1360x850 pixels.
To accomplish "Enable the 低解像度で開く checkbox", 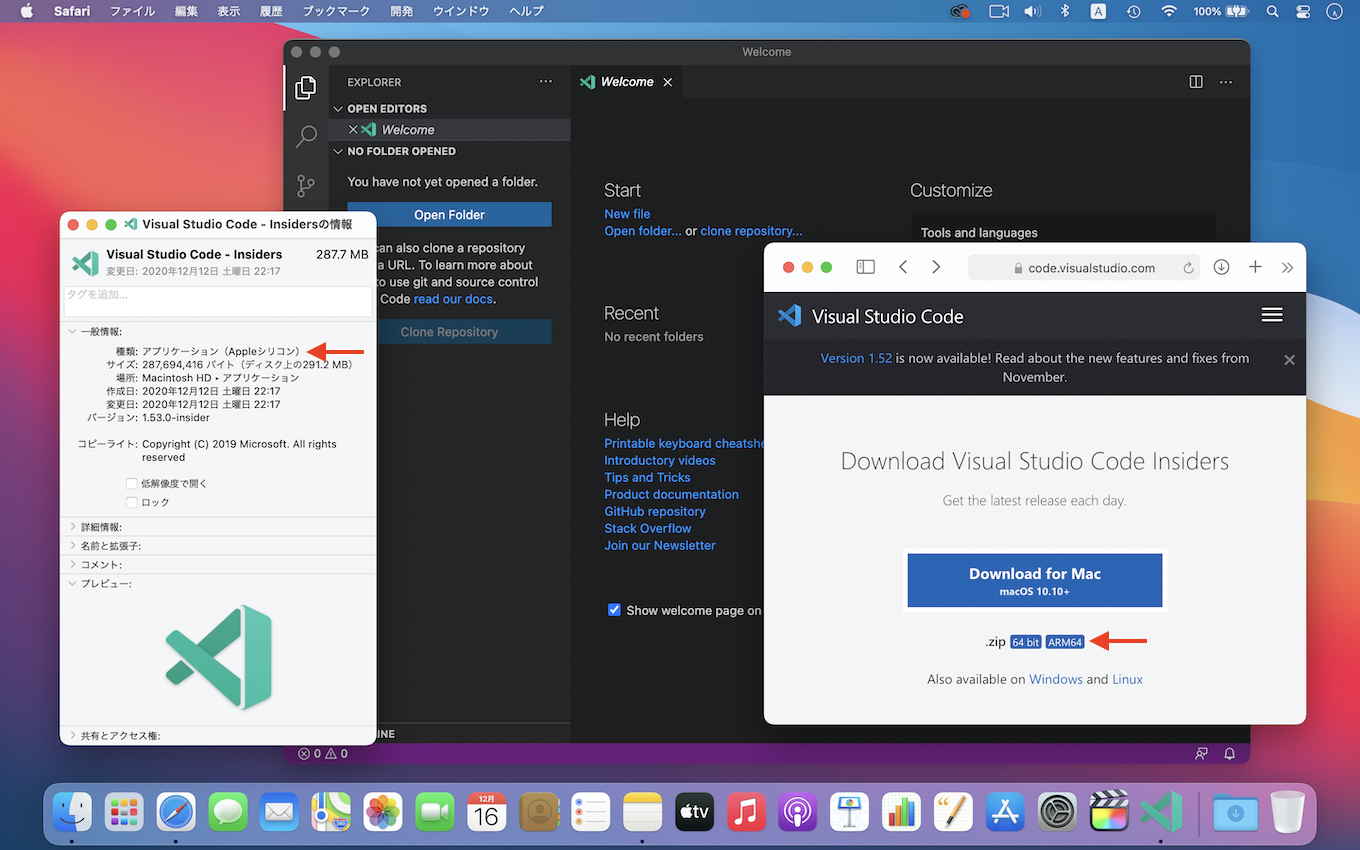I will pyautogui.click(x=132, y=484).
